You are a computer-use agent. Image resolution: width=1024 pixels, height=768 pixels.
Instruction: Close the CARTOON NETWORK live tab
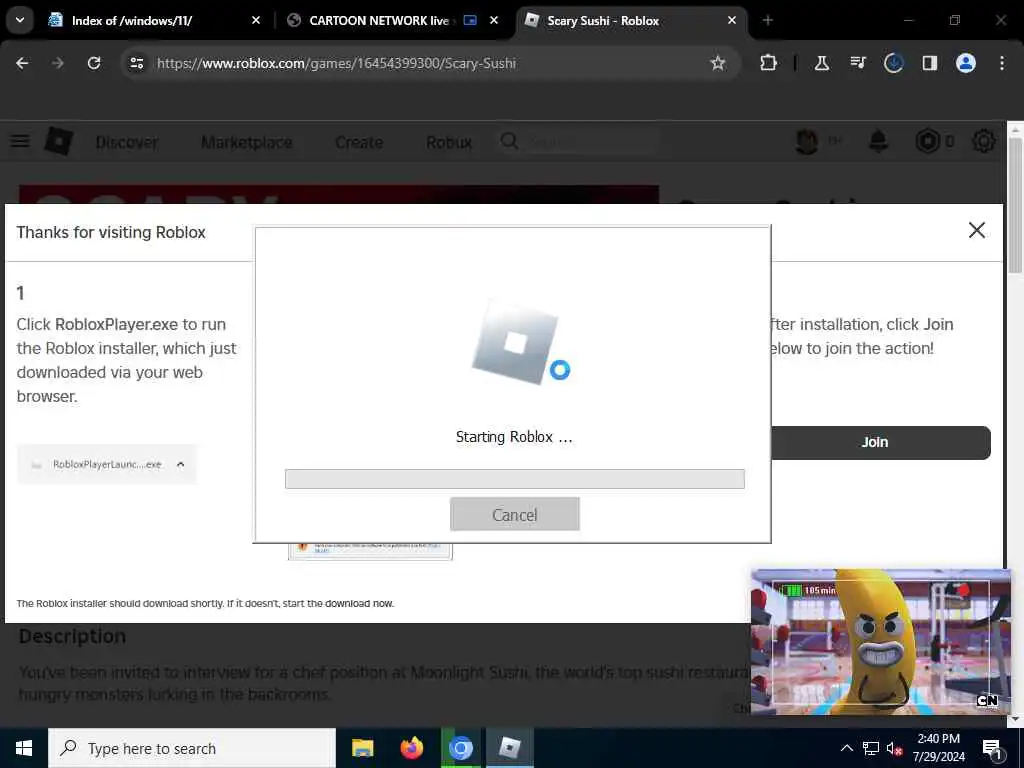[494, 20]
